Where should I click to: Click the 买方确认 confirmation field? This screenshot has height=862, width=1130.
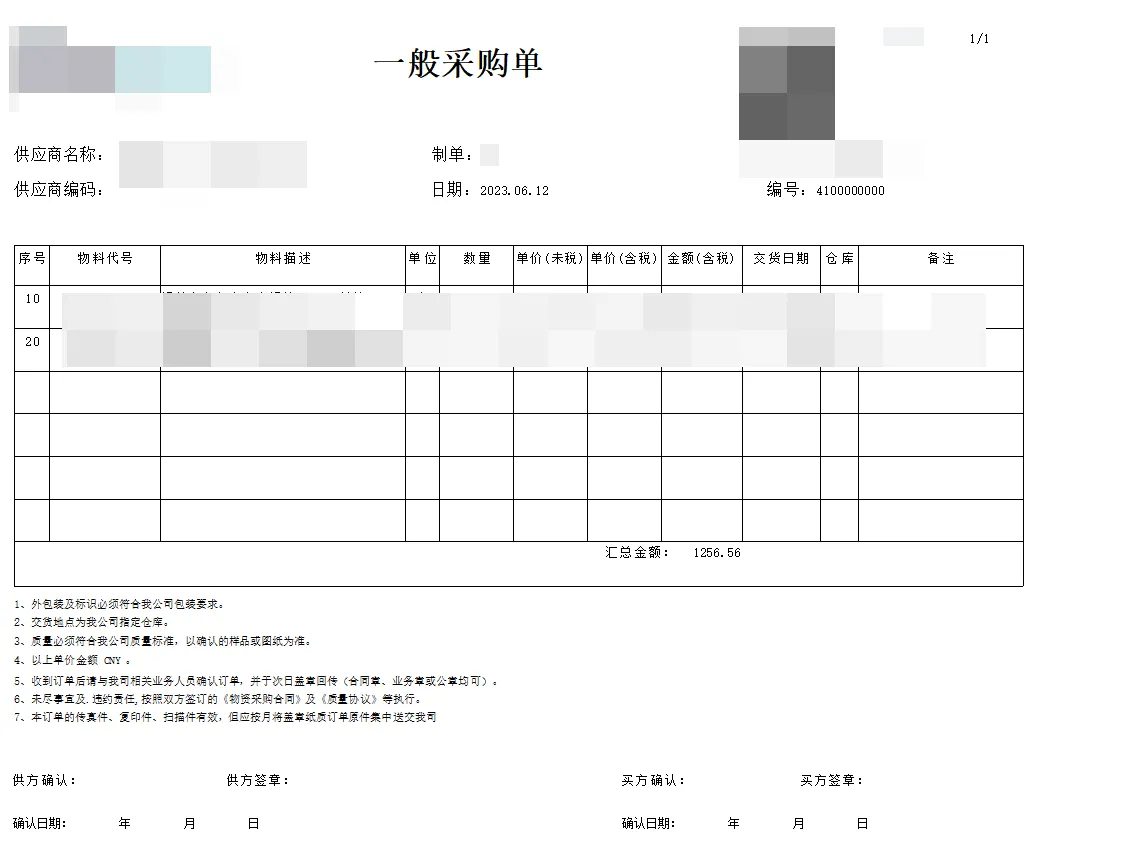(652, 780)
